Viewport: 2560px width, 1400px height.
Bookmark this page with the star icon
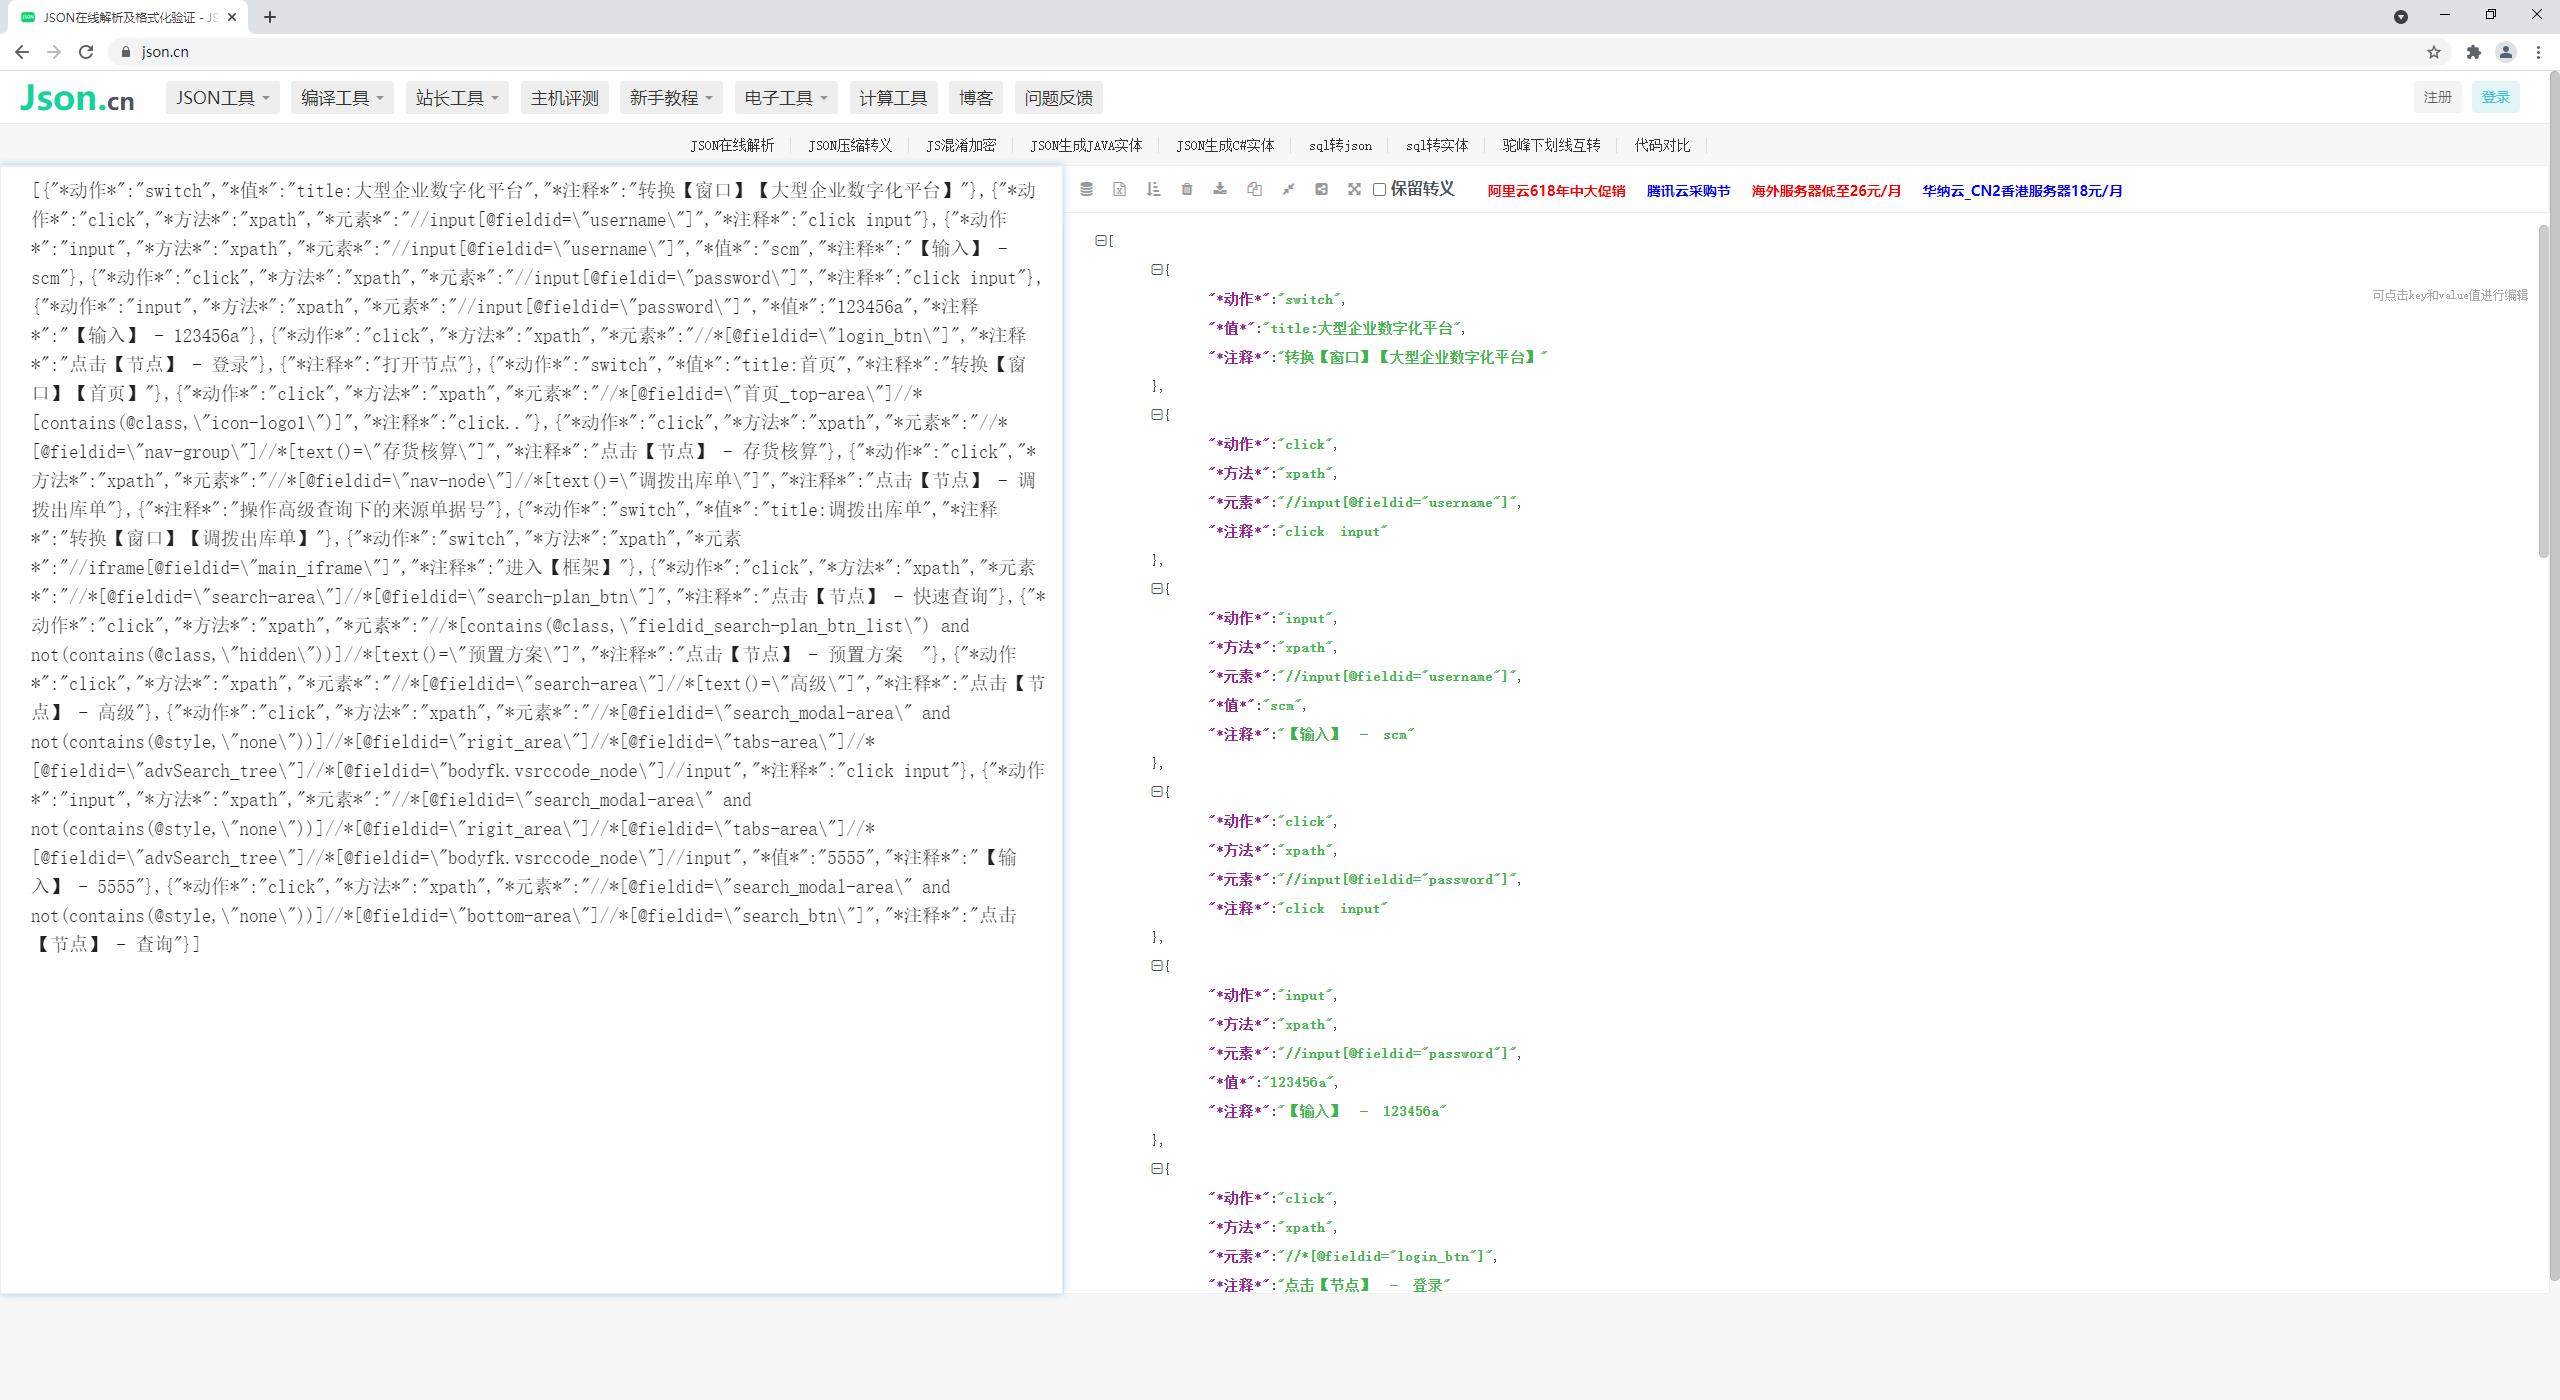(2434, 52)
